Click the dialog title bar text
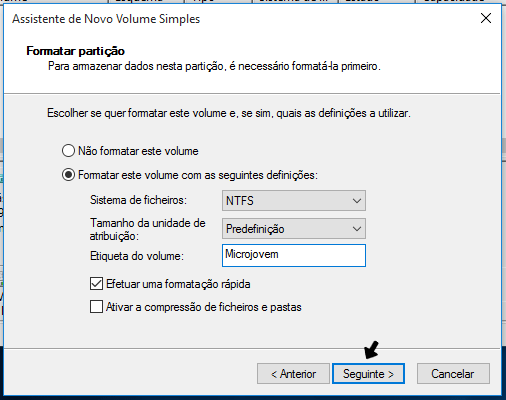This screenshot has height=400, width=506. (x=106, y=19)
